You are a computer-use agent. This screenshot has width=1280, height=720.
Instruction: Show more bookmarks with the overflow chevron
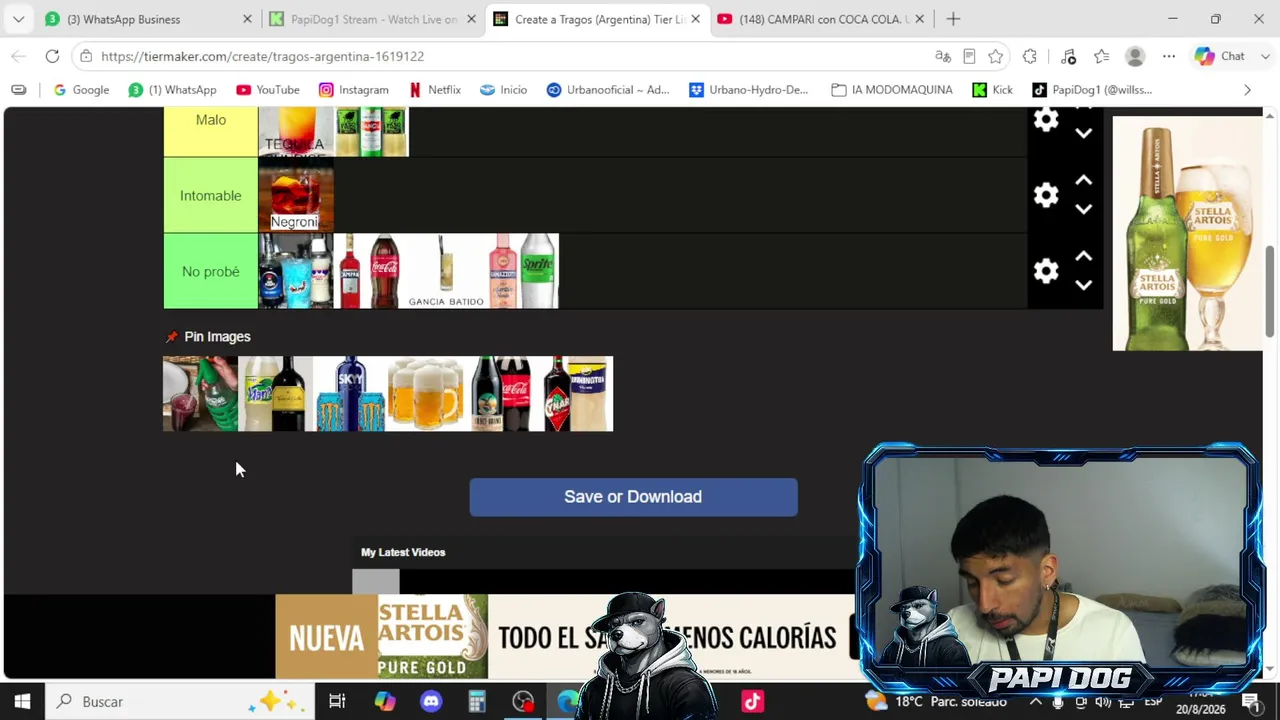(1247, 90)
